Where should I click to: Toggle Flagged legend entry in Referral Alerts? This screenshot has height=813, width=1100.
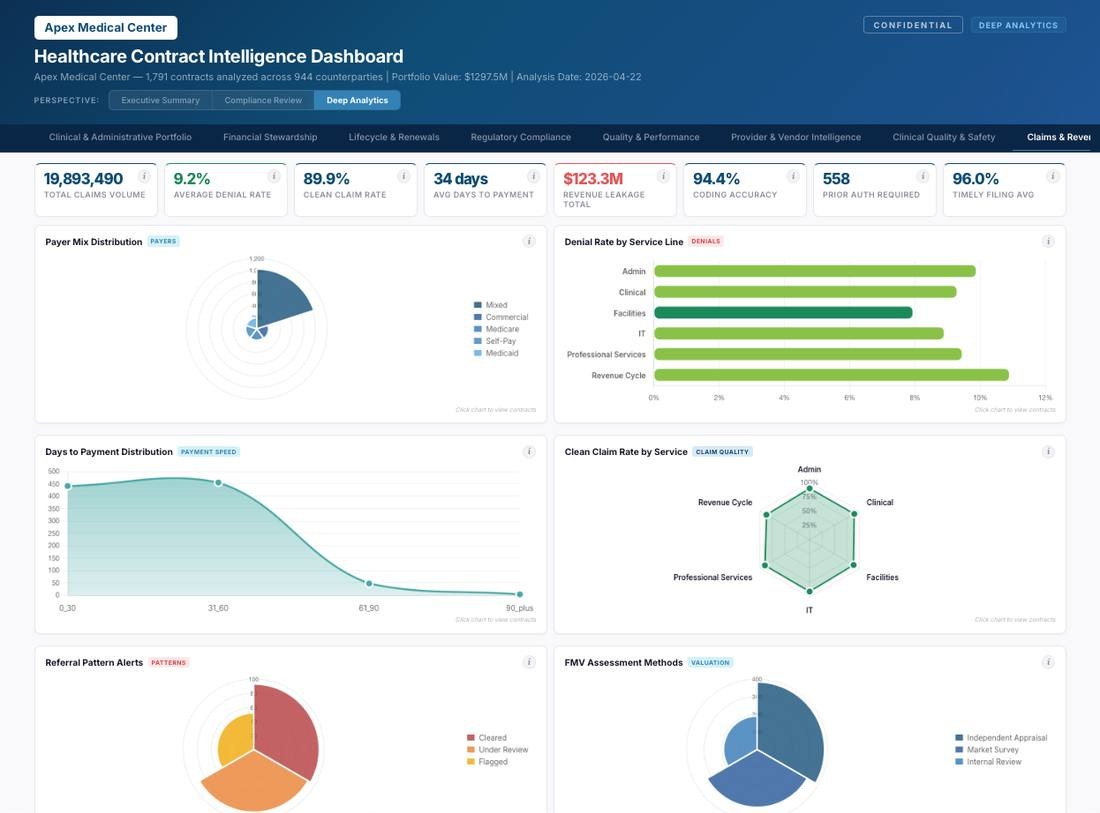tap(487, 762)
